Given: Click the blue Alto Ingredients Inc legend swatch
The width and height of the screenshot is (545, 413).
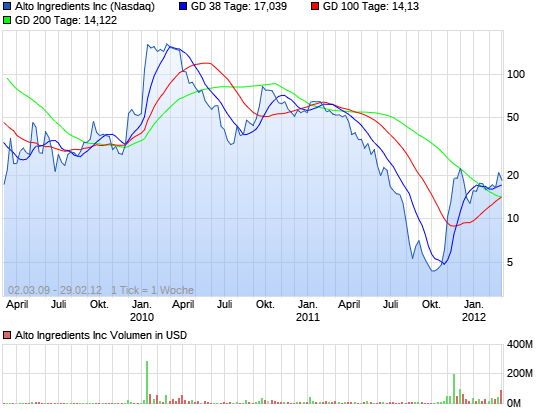Looking at the screenshot, I should [x=7, y=6].
